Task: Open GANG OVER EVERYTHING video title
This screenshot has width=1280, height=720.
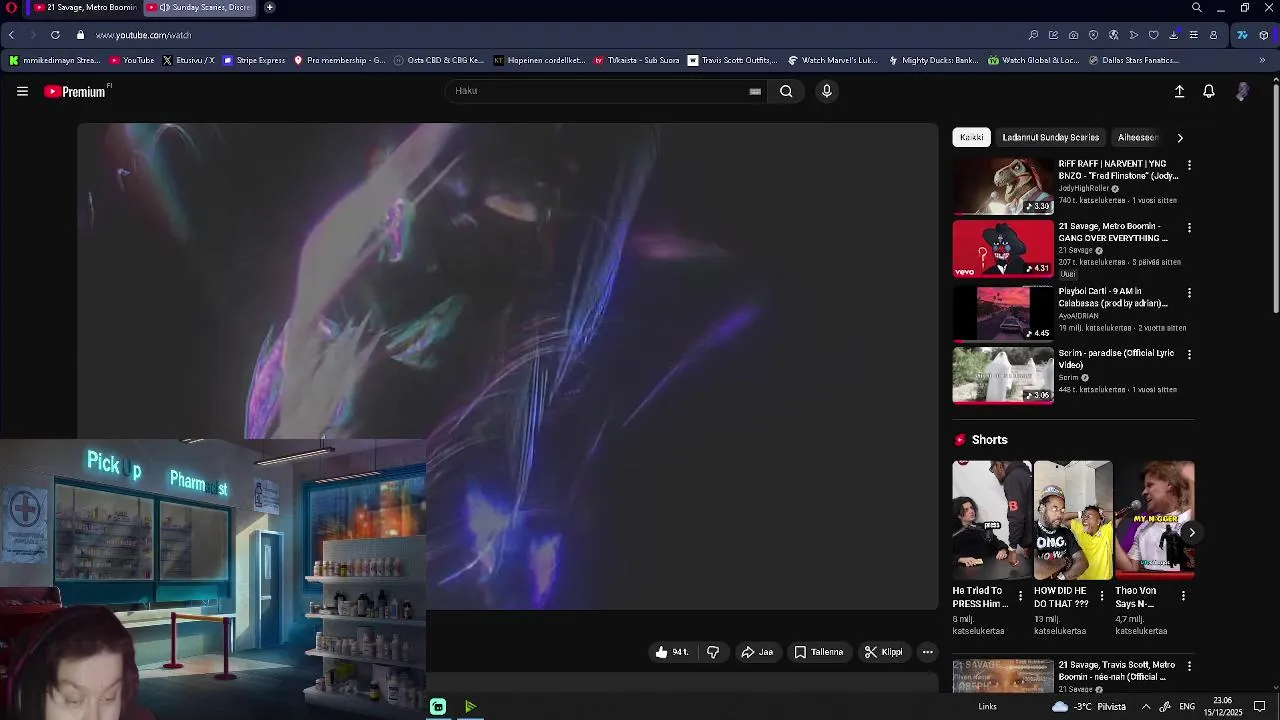Action: (1113, 232)
